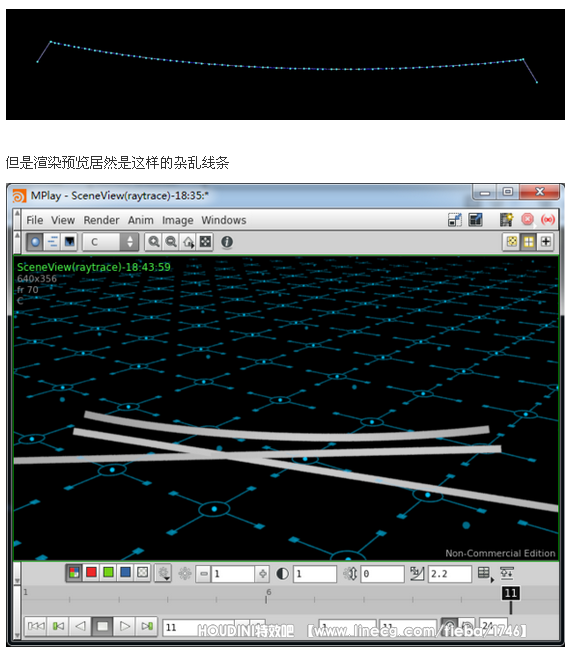
Task: Click the red stop render icon
Action: coord(527,219)
